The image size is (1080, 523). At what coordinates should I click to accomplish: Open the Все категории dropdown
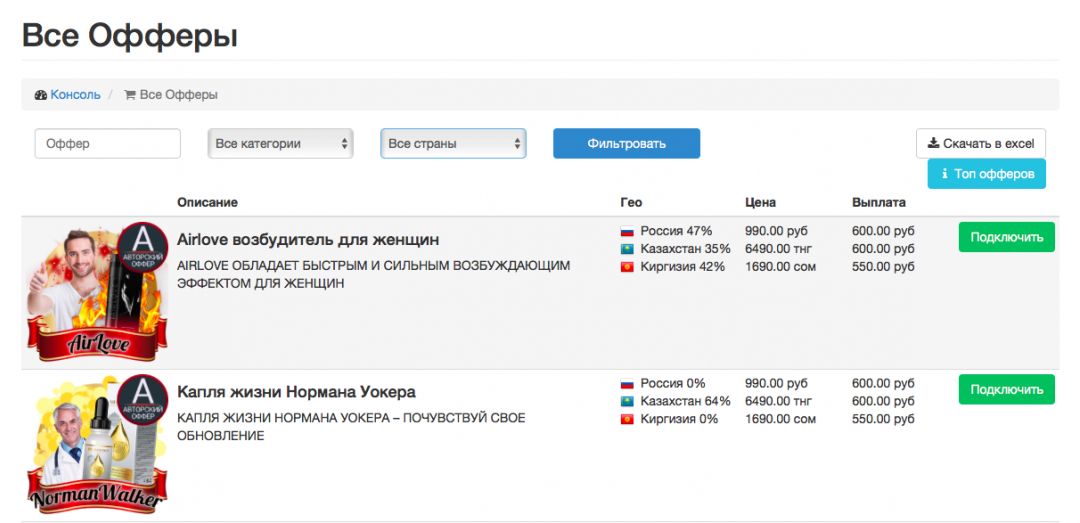280,144
